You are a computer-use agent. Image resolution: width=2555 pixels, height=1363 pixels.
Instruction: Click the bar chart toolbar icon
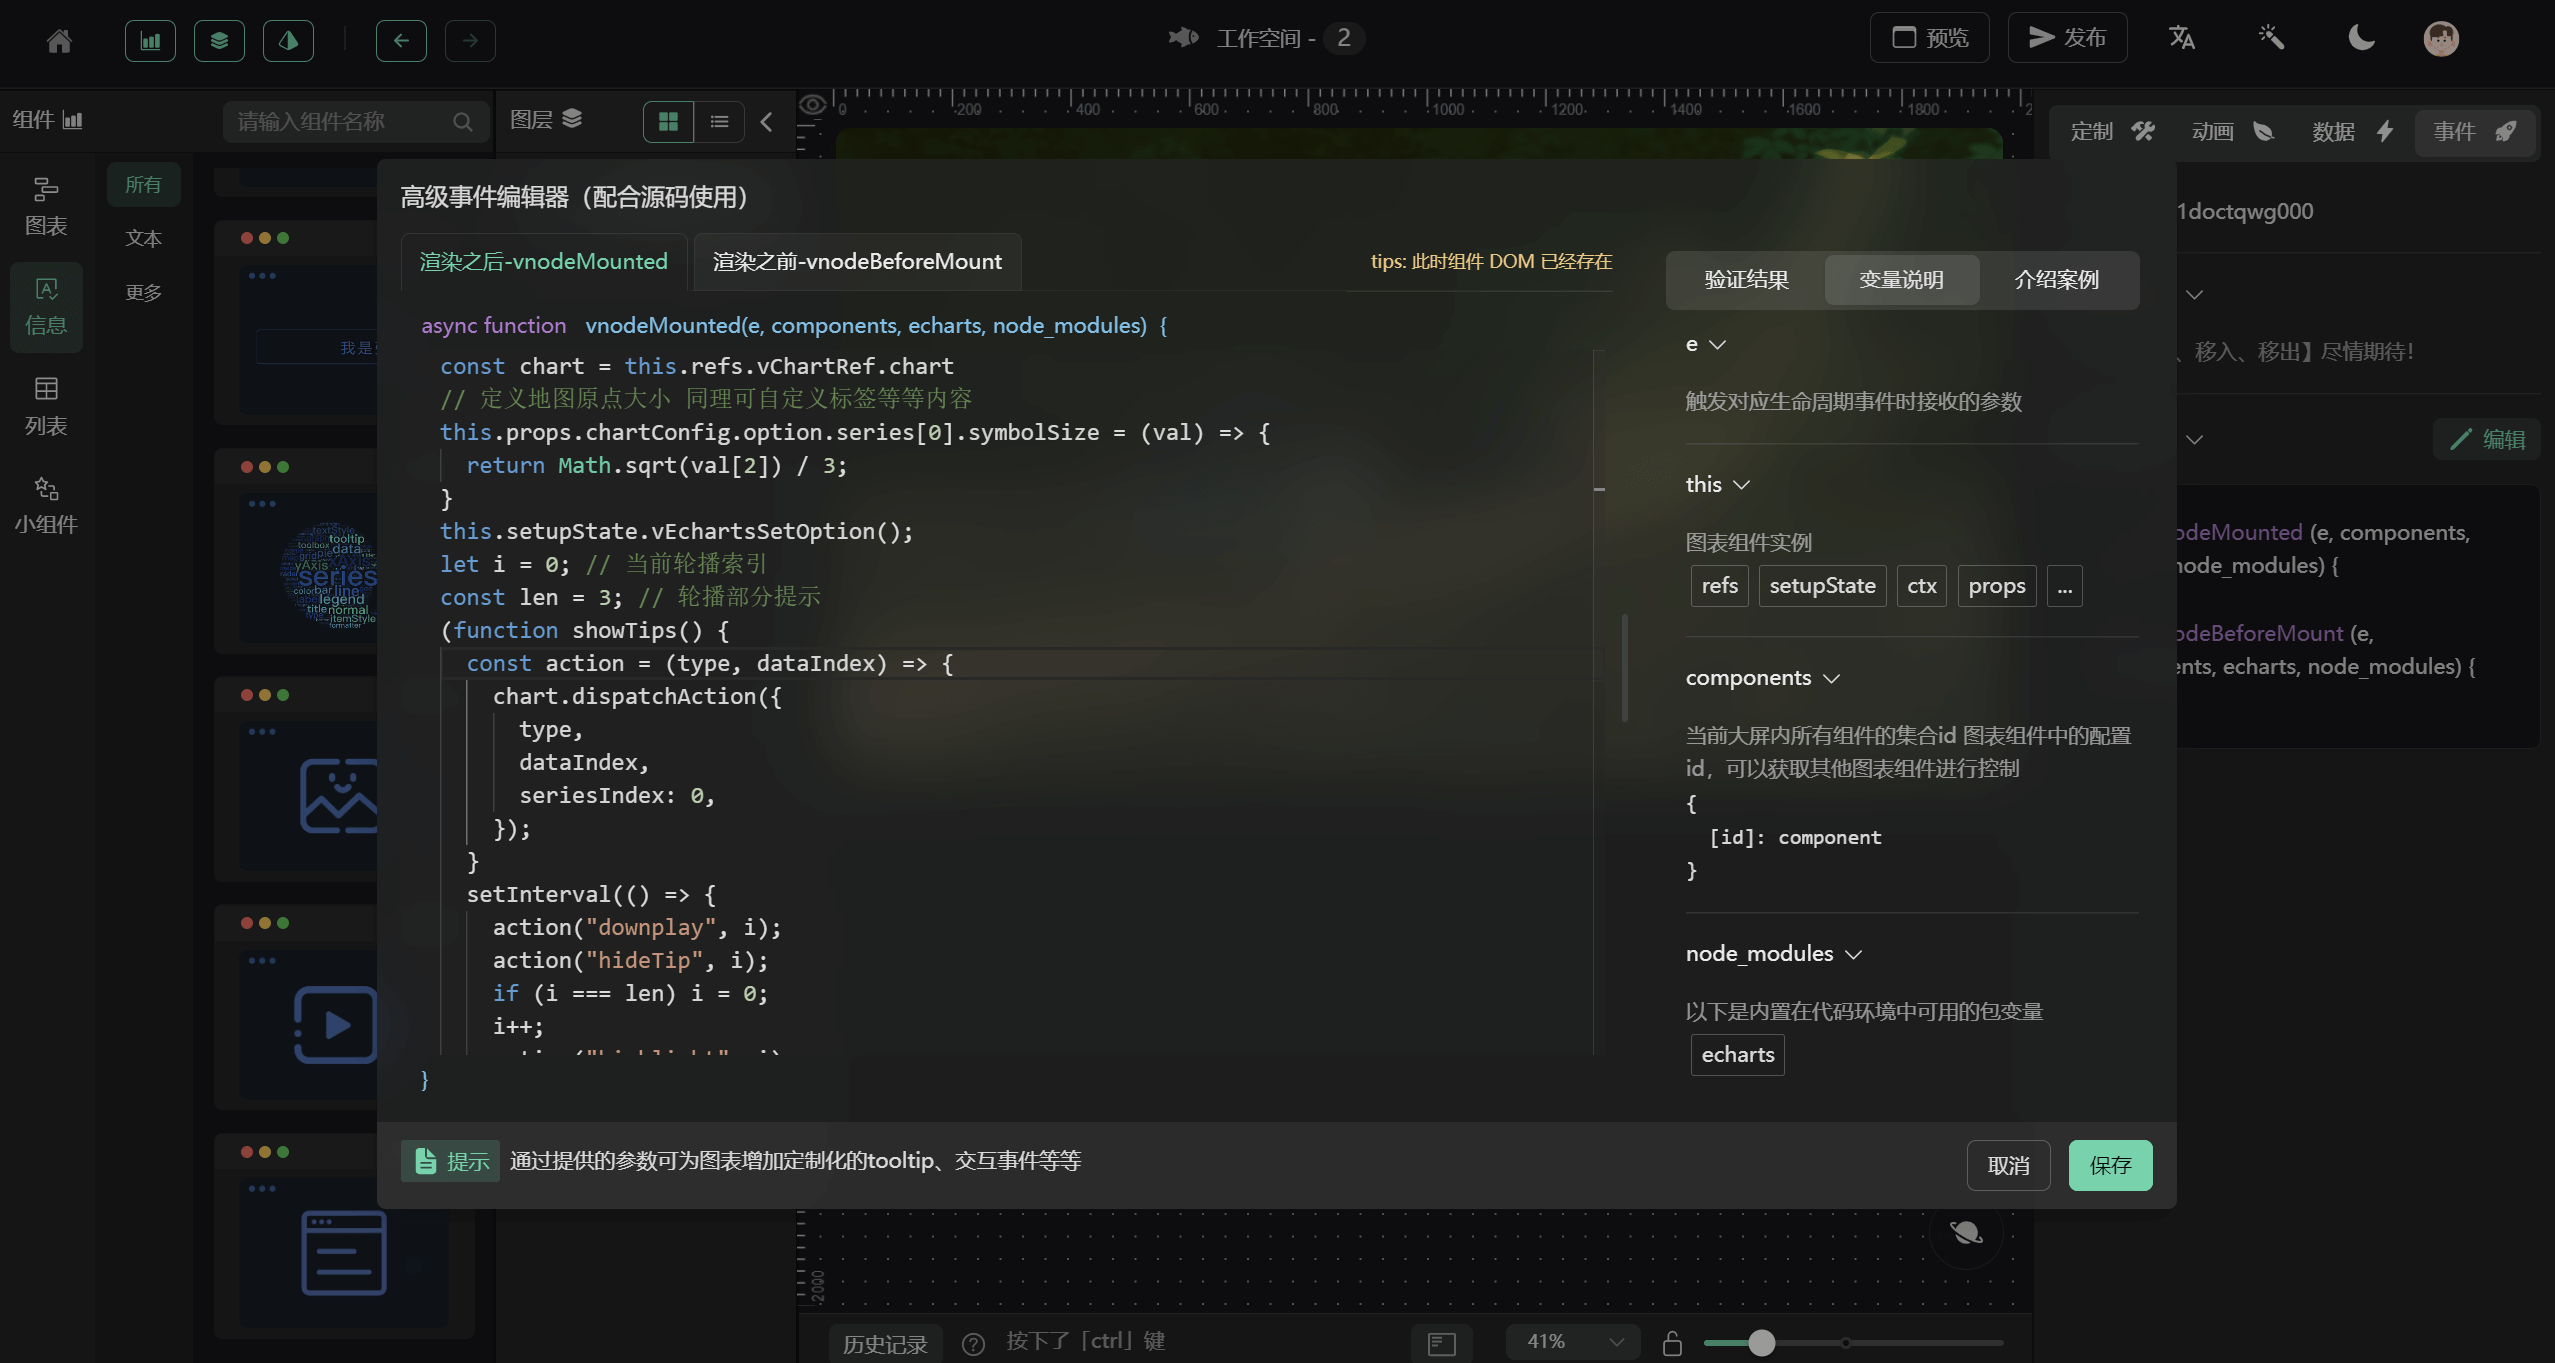tap(150, 40)
